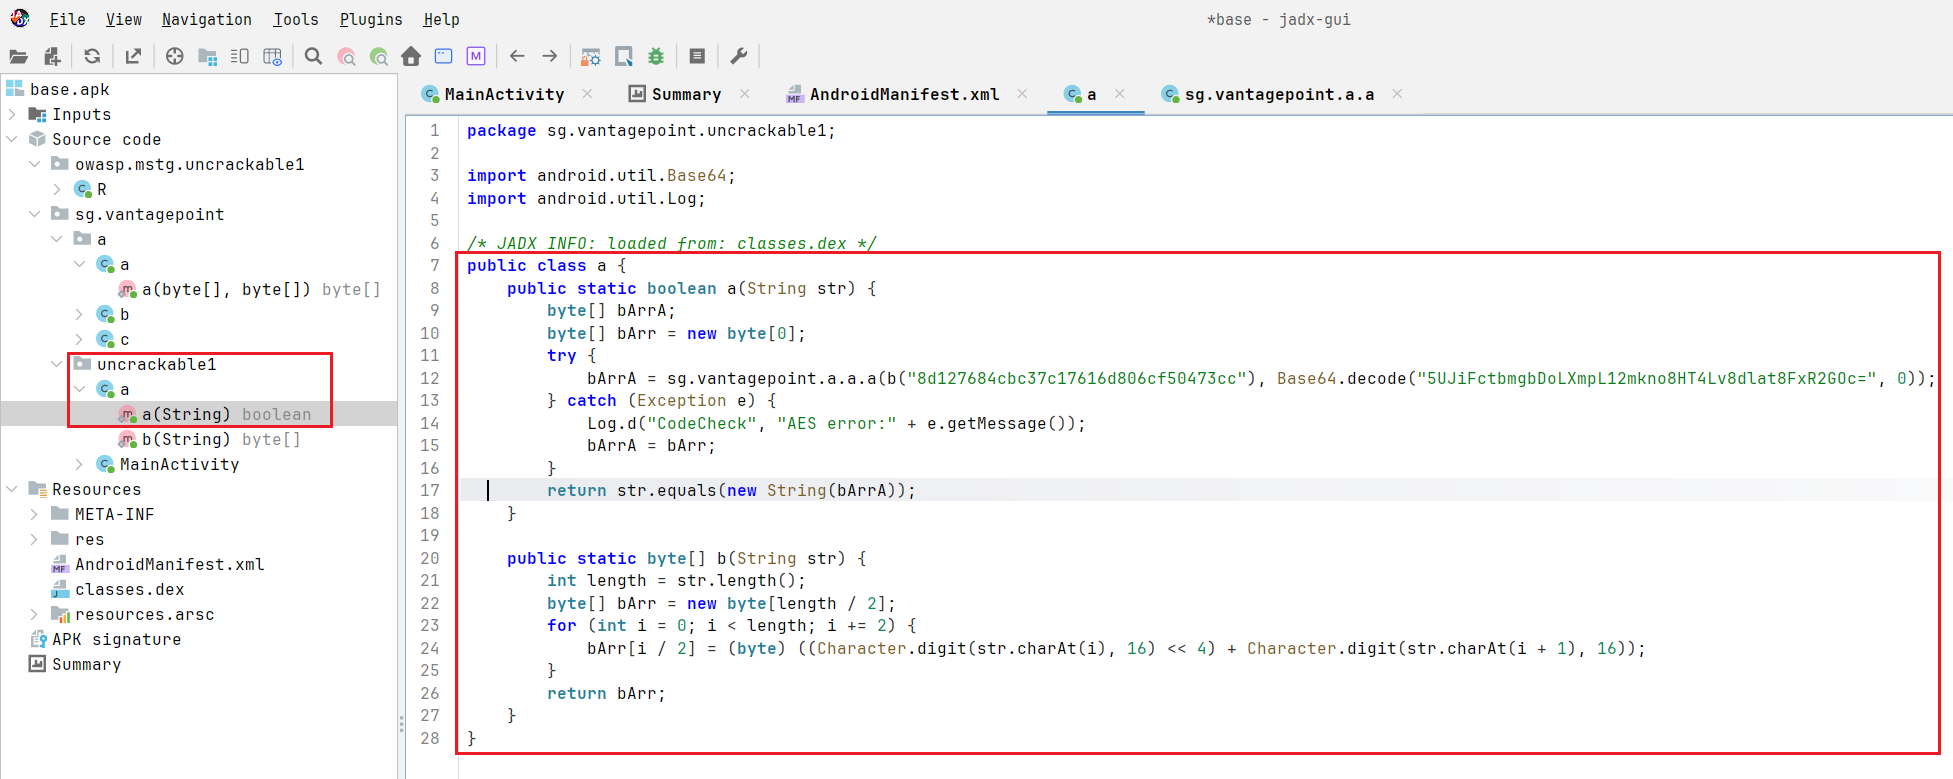The image size is (1953, 779).
Task: Select method b(String) byte[] in the tree
Action: [x=209, y=440]
